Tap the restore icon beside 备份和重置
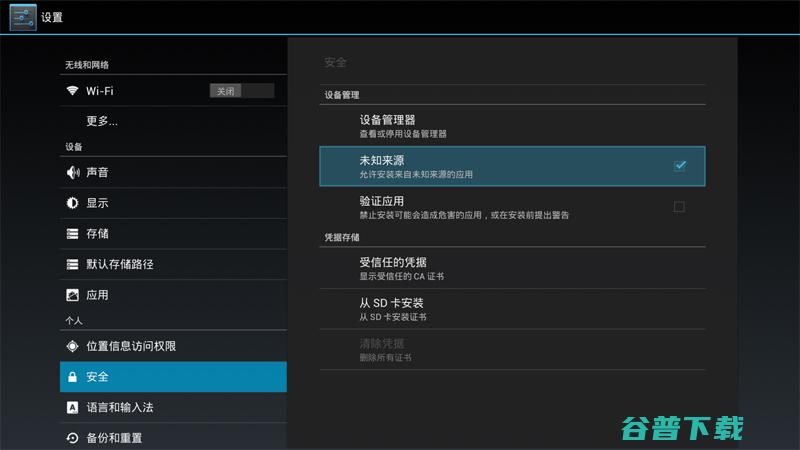800x450 pixels. (x=72, y=438)
